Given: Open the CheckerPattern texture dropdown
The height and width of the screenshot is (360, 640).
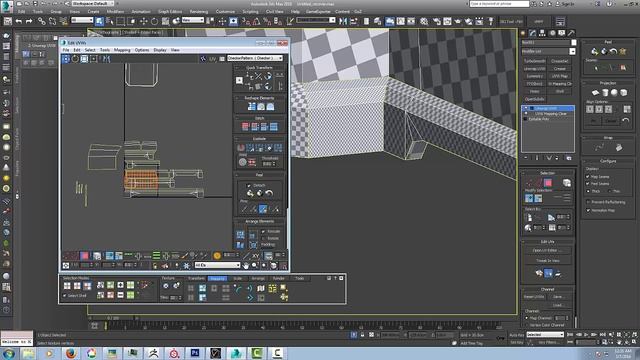Looking at the screenshot, I should tap(255, 58).
